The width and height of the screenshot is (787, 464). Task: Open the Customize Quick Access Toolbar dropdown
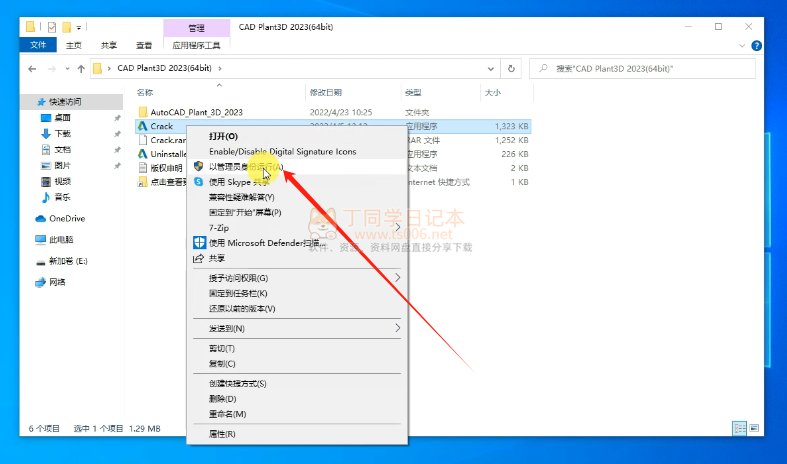[x=79, y=28]
